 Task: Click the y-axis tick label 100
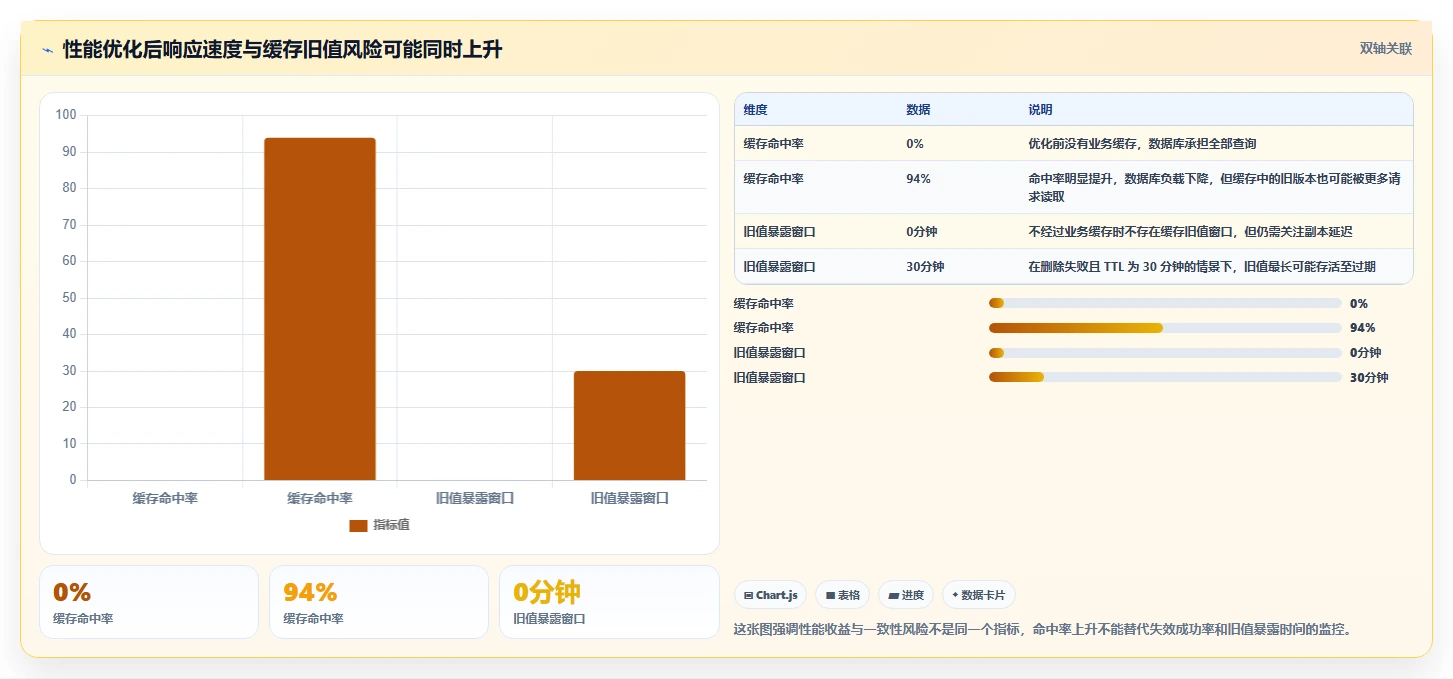point(66,115)
